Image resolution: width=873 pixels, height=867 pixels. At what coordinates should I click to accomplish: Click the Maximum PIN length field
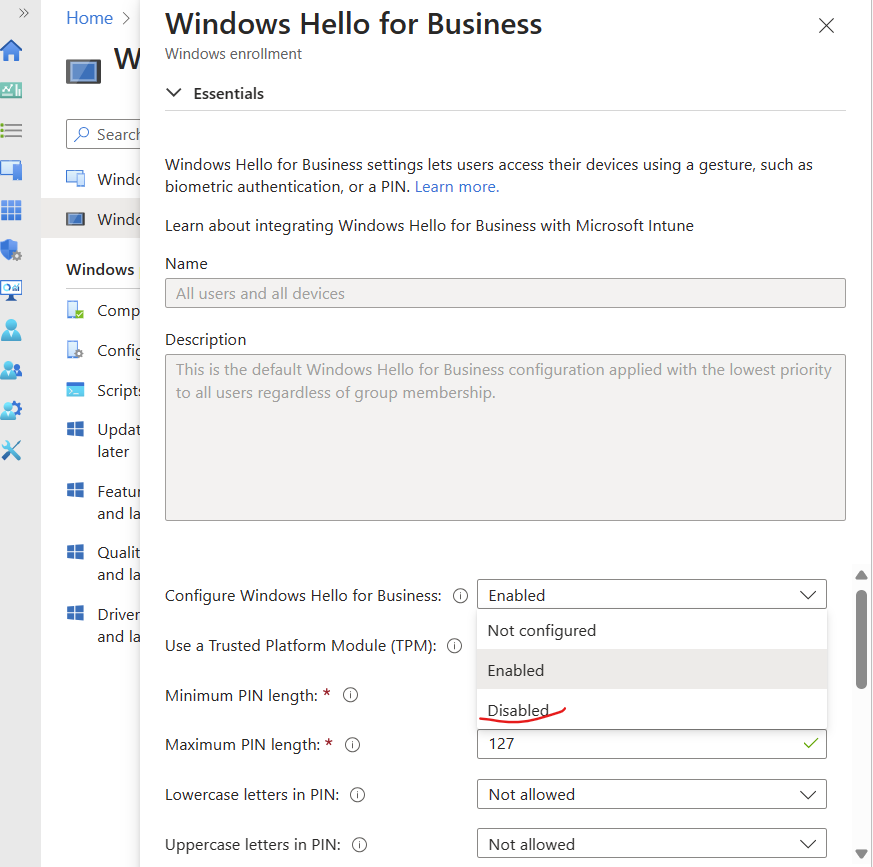pos(651,744)
